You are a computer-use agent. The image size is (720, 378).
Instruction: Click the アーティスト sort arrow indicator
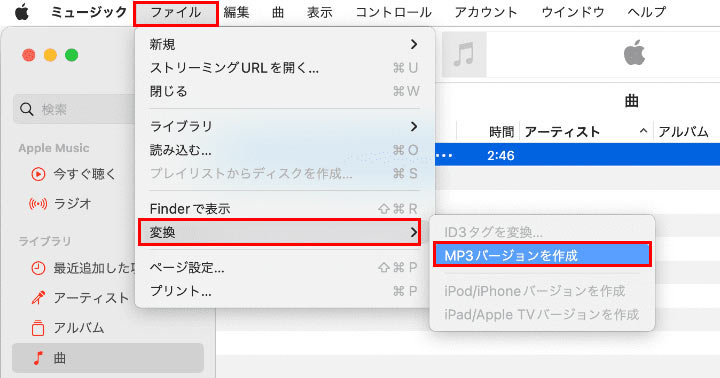click(643, 131)
